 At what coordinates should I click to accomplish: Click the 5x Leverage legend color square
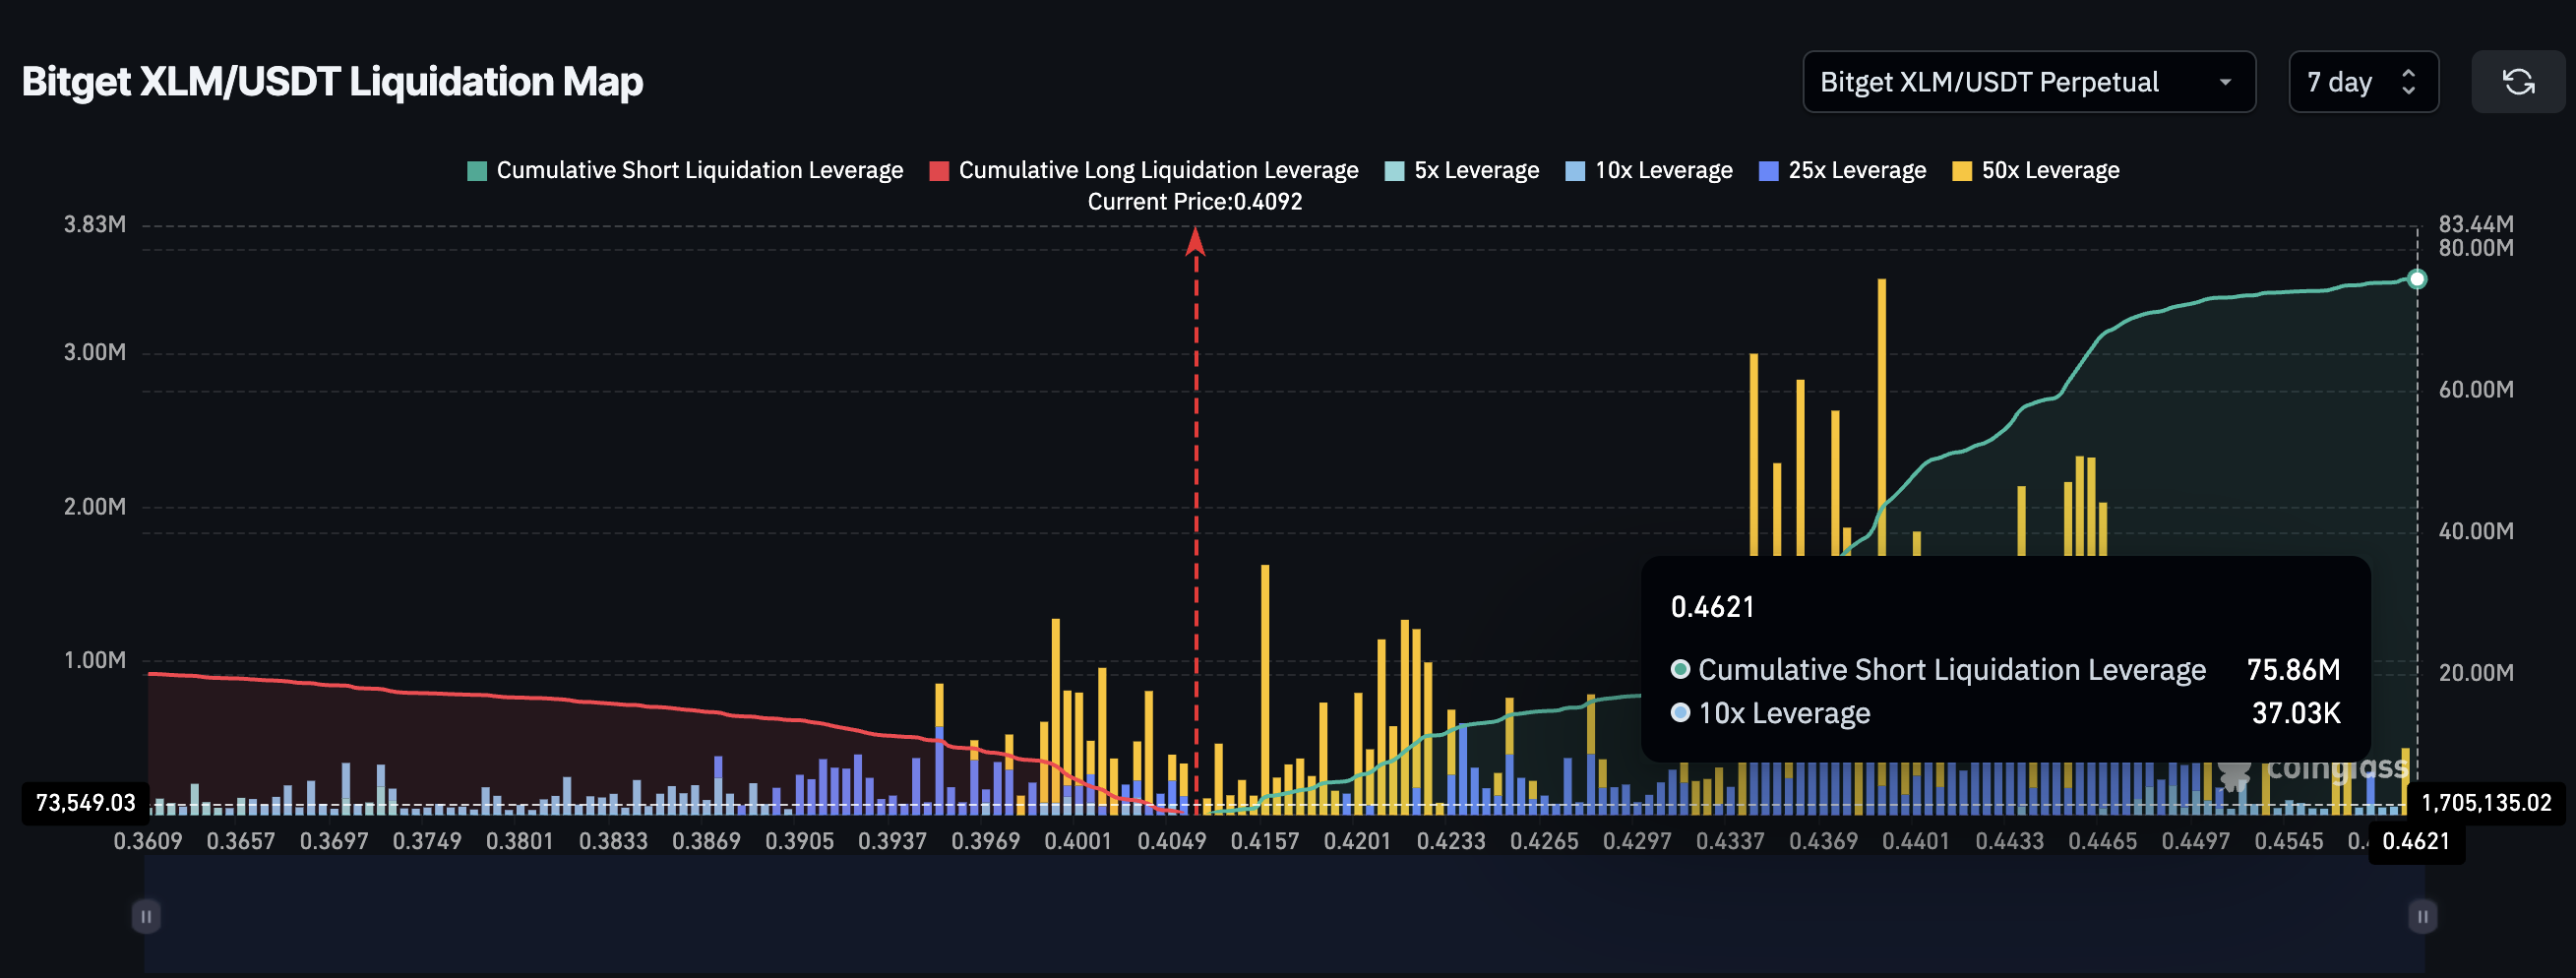tap(1393, 171)
